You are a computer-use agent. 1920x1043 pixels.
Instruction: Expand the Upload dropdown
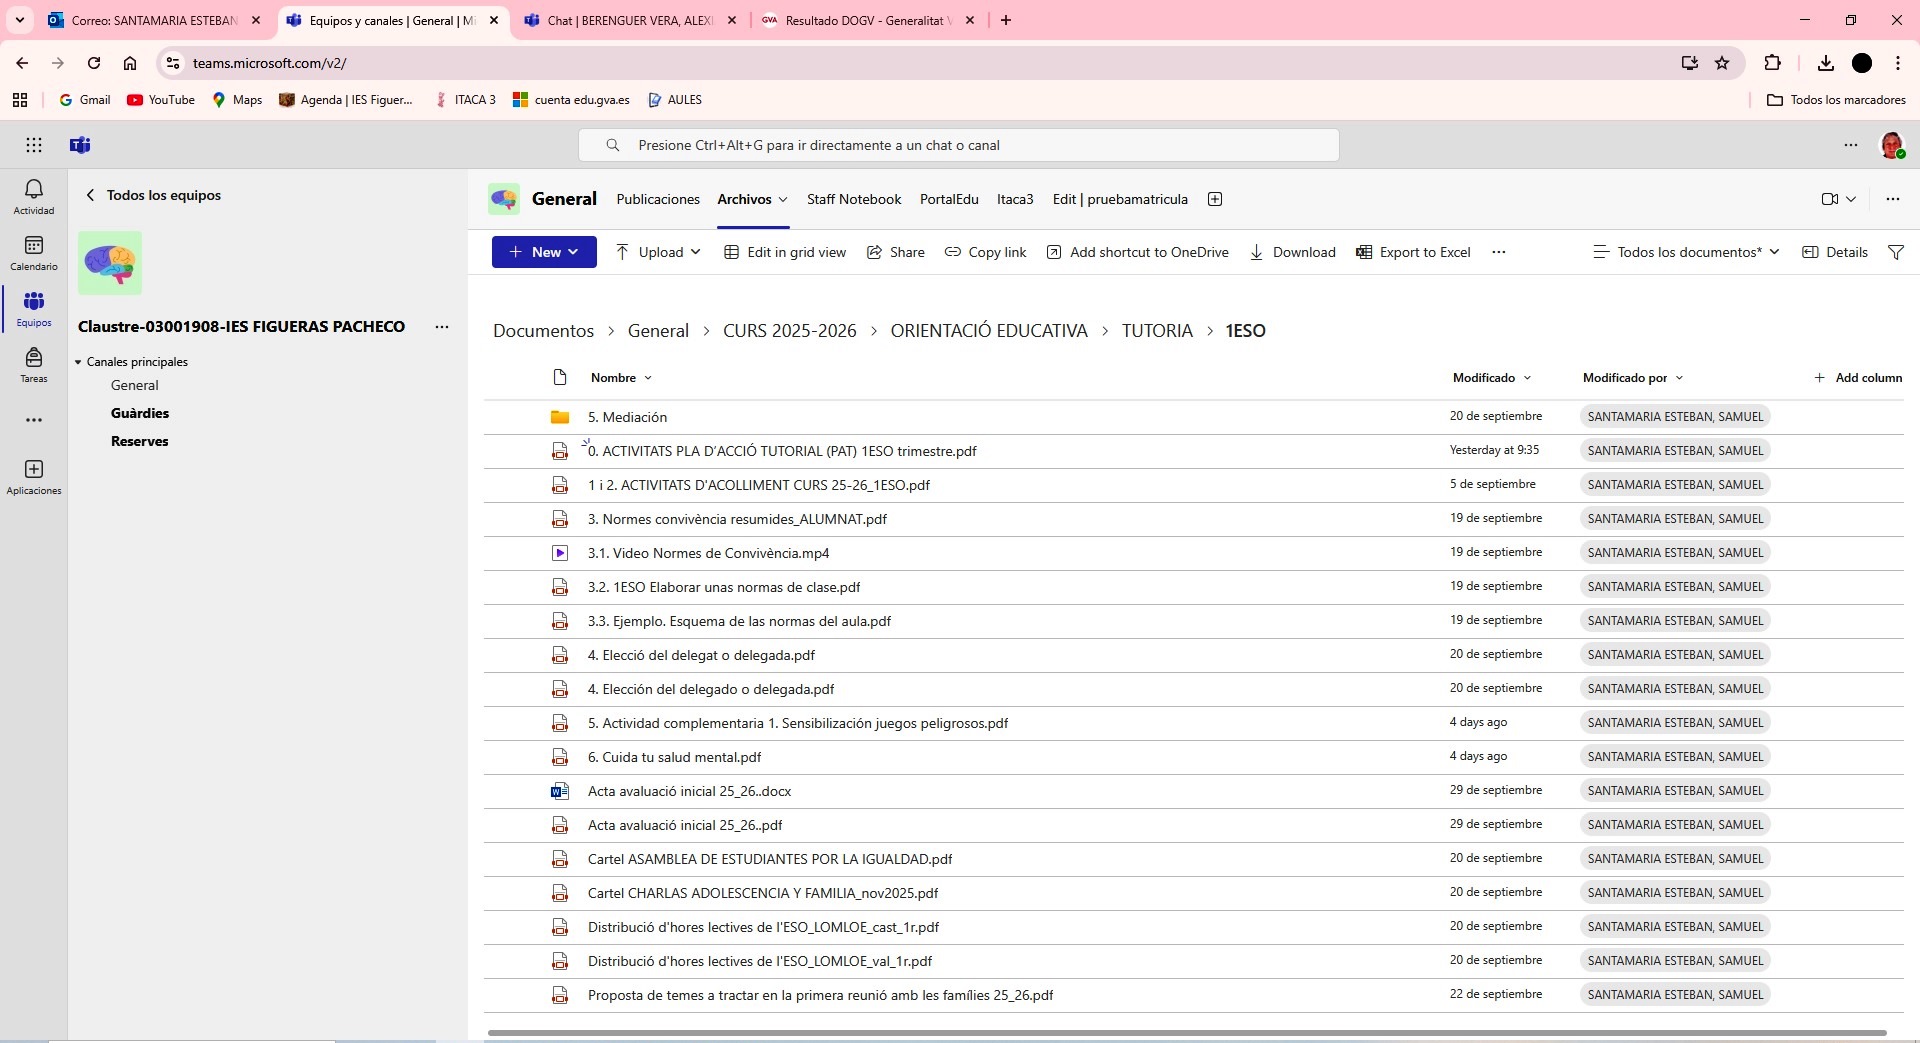(x=658, y=252)
